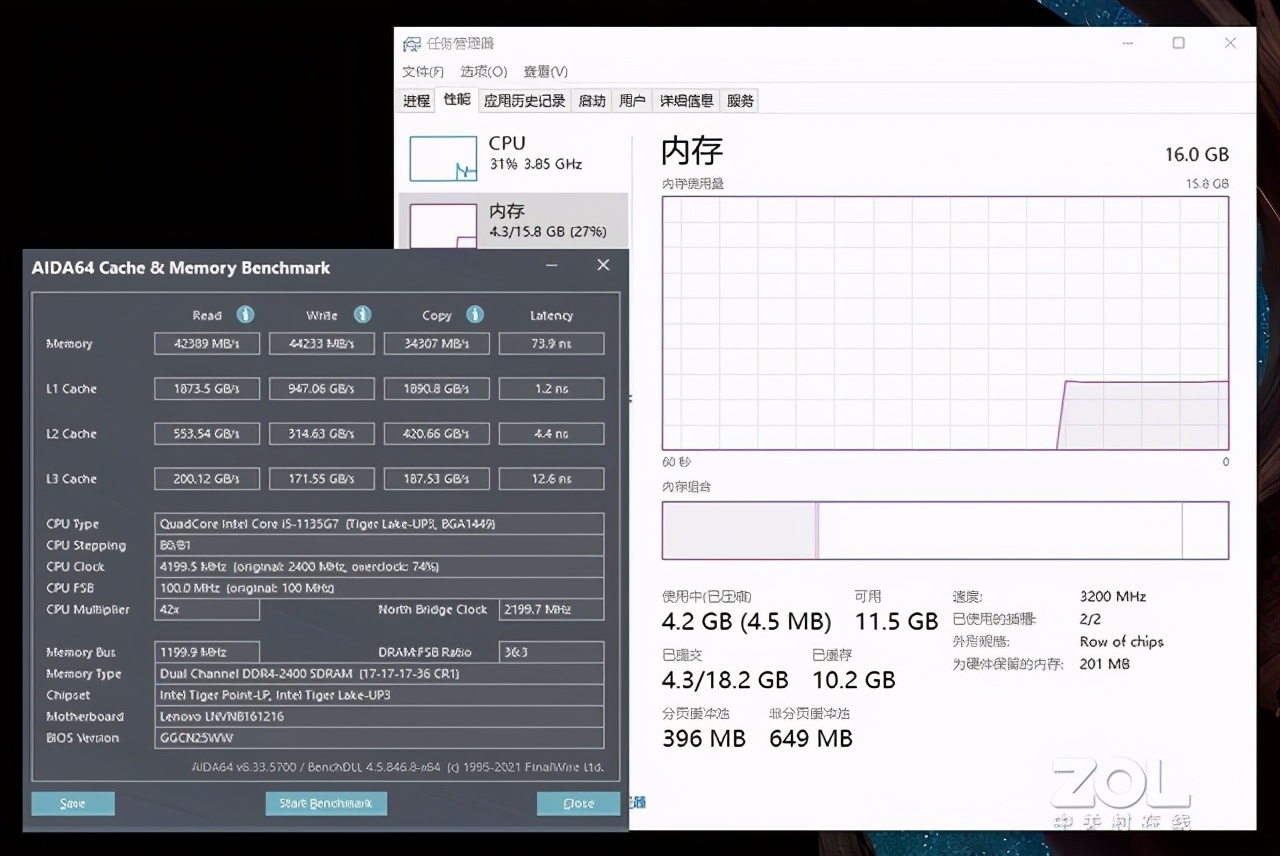Switch to the 启动 tab

pyautogui.click(x=592, y=101)
